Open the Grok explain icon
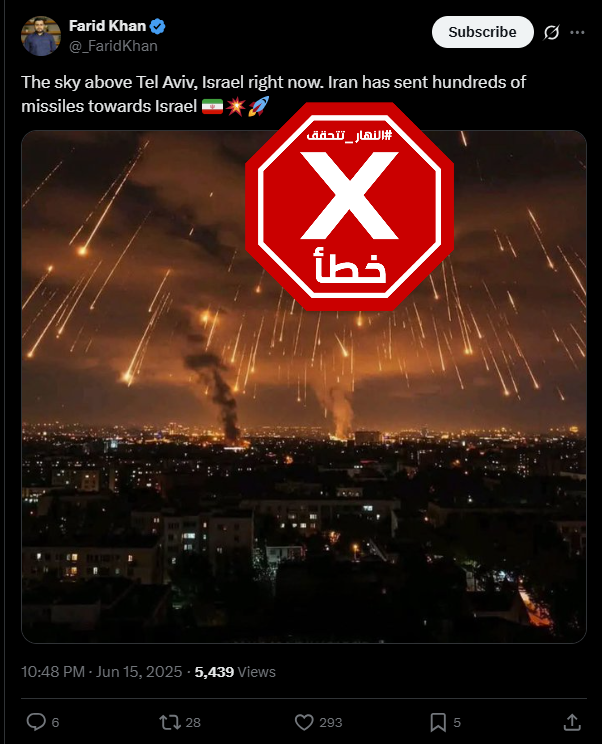 tap(551, 32)
